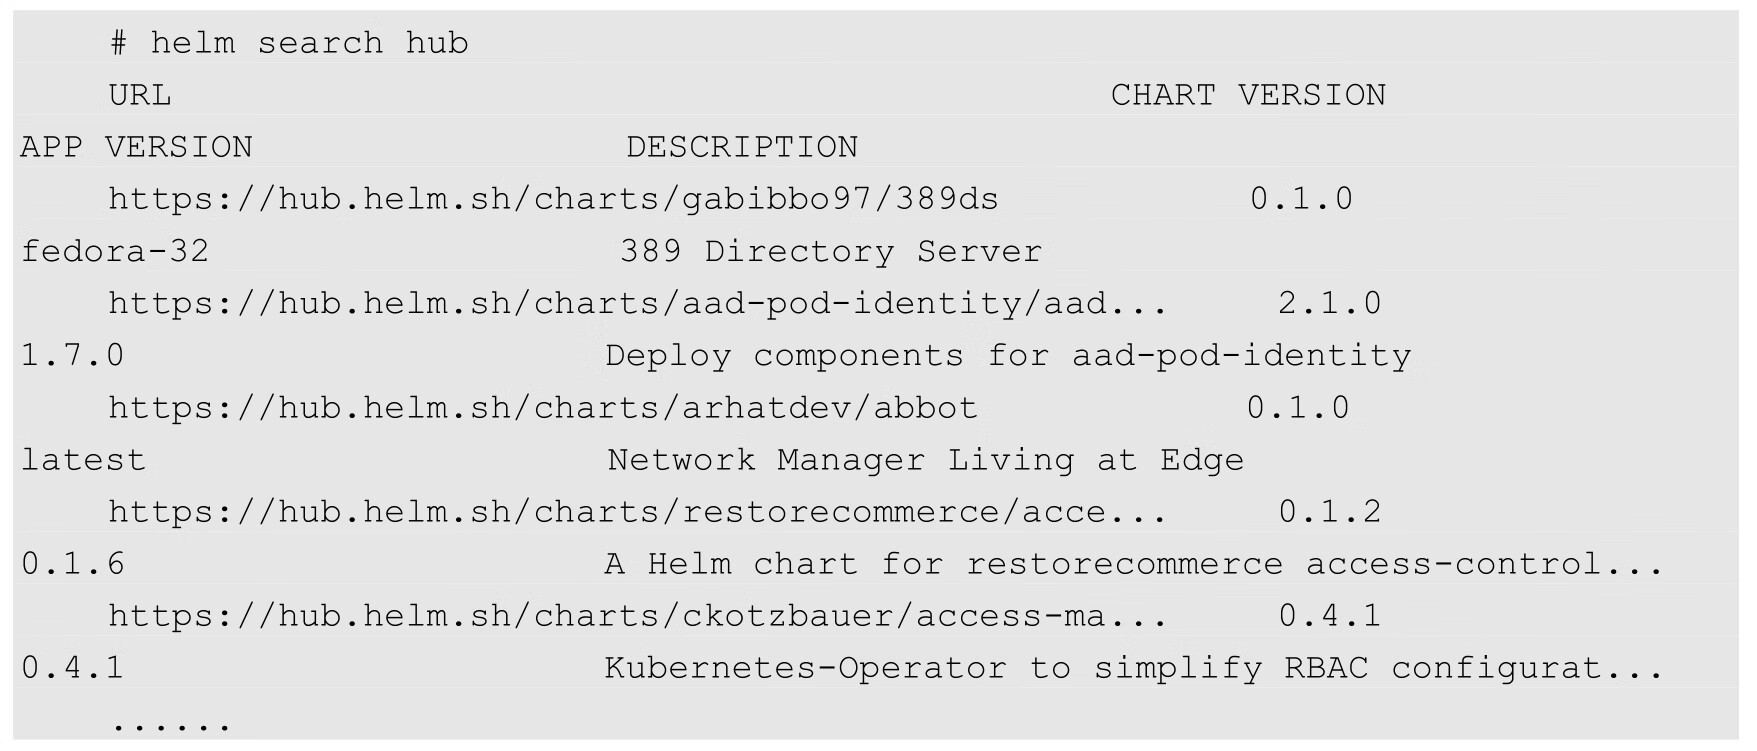Select the URL column header
This screenshot has width=1757, height=751.
point(140,95)
